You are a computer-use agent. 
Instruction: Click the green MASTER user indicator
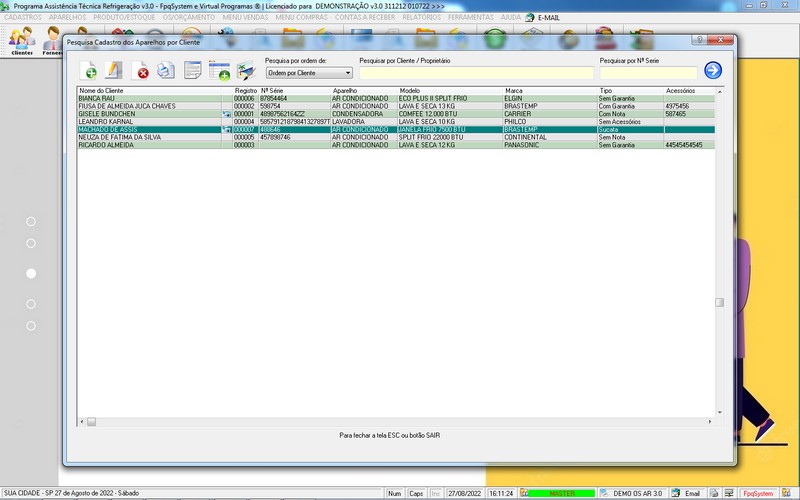tap(562, 494)
